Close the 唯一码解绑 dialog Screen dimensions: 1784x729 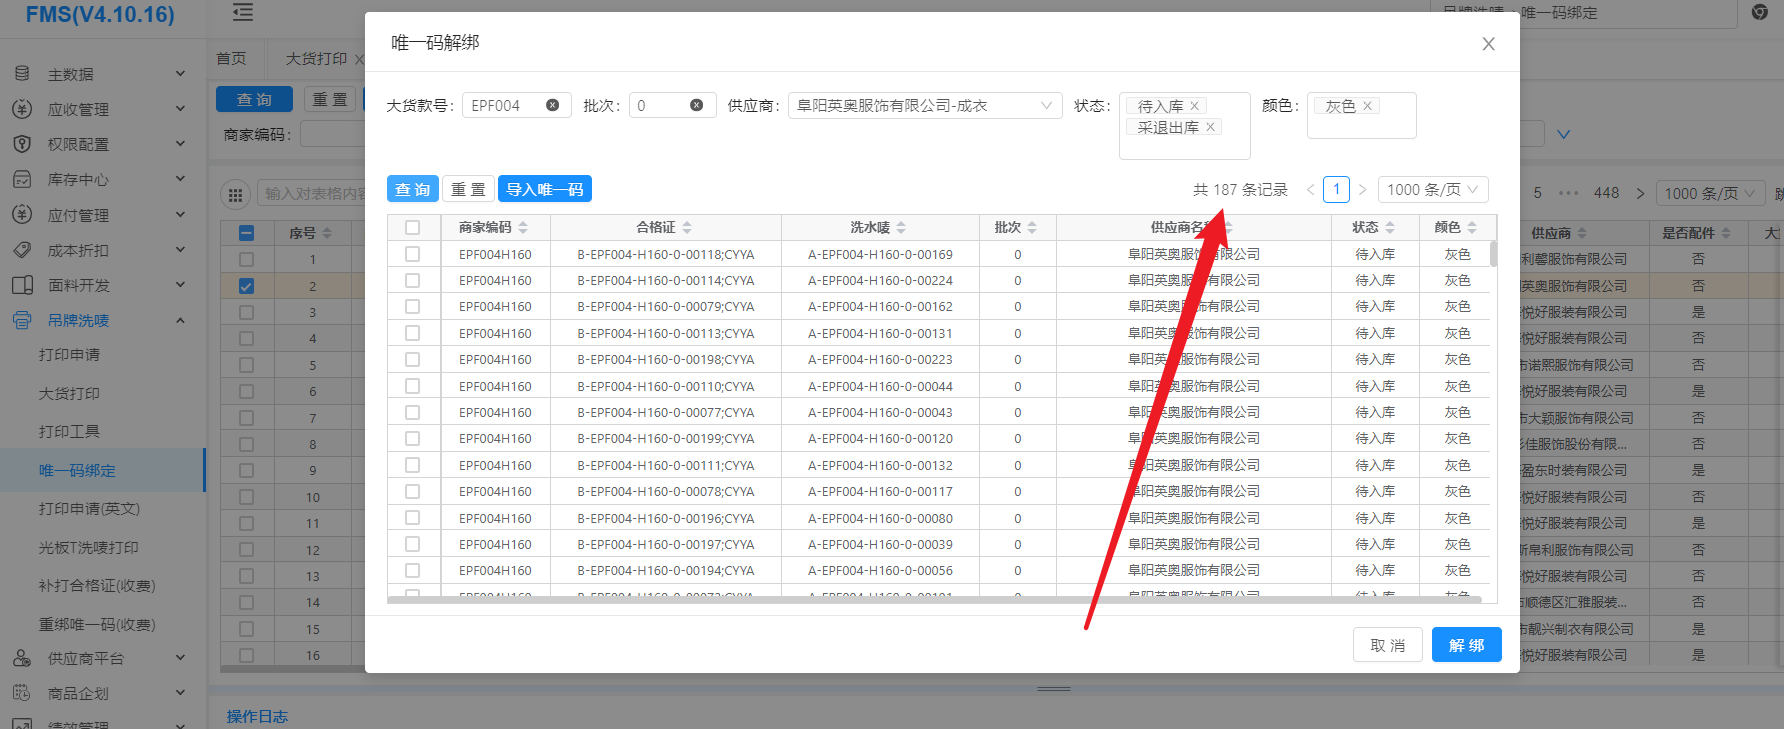[1488, 44]
